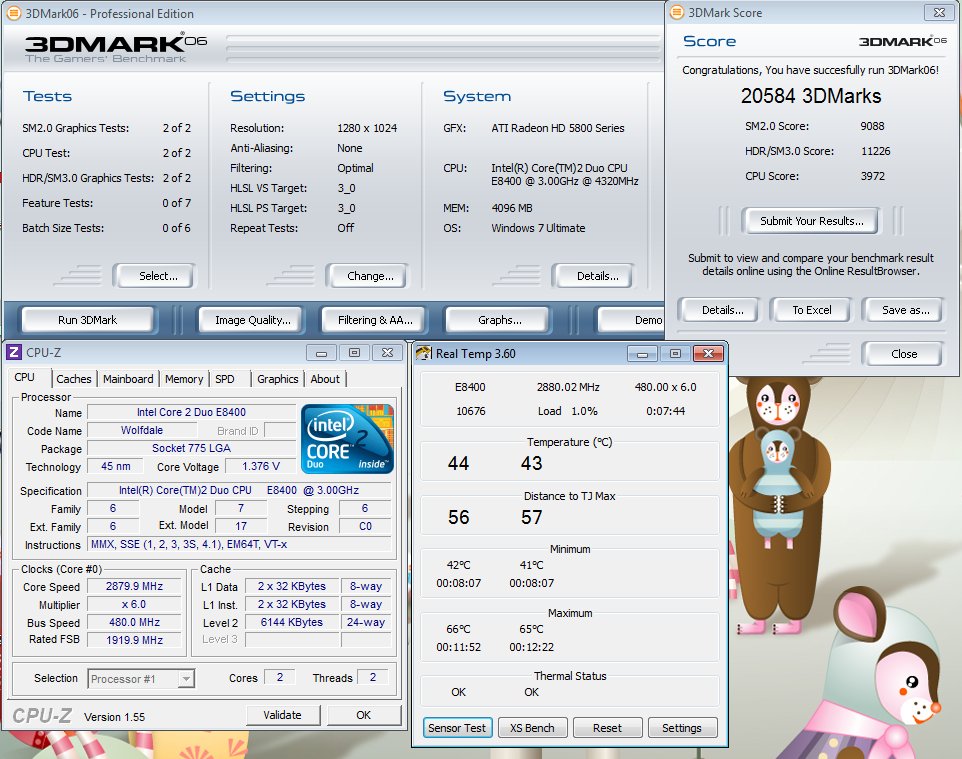Open Details in the 3DMark Score window

[722, 310]
